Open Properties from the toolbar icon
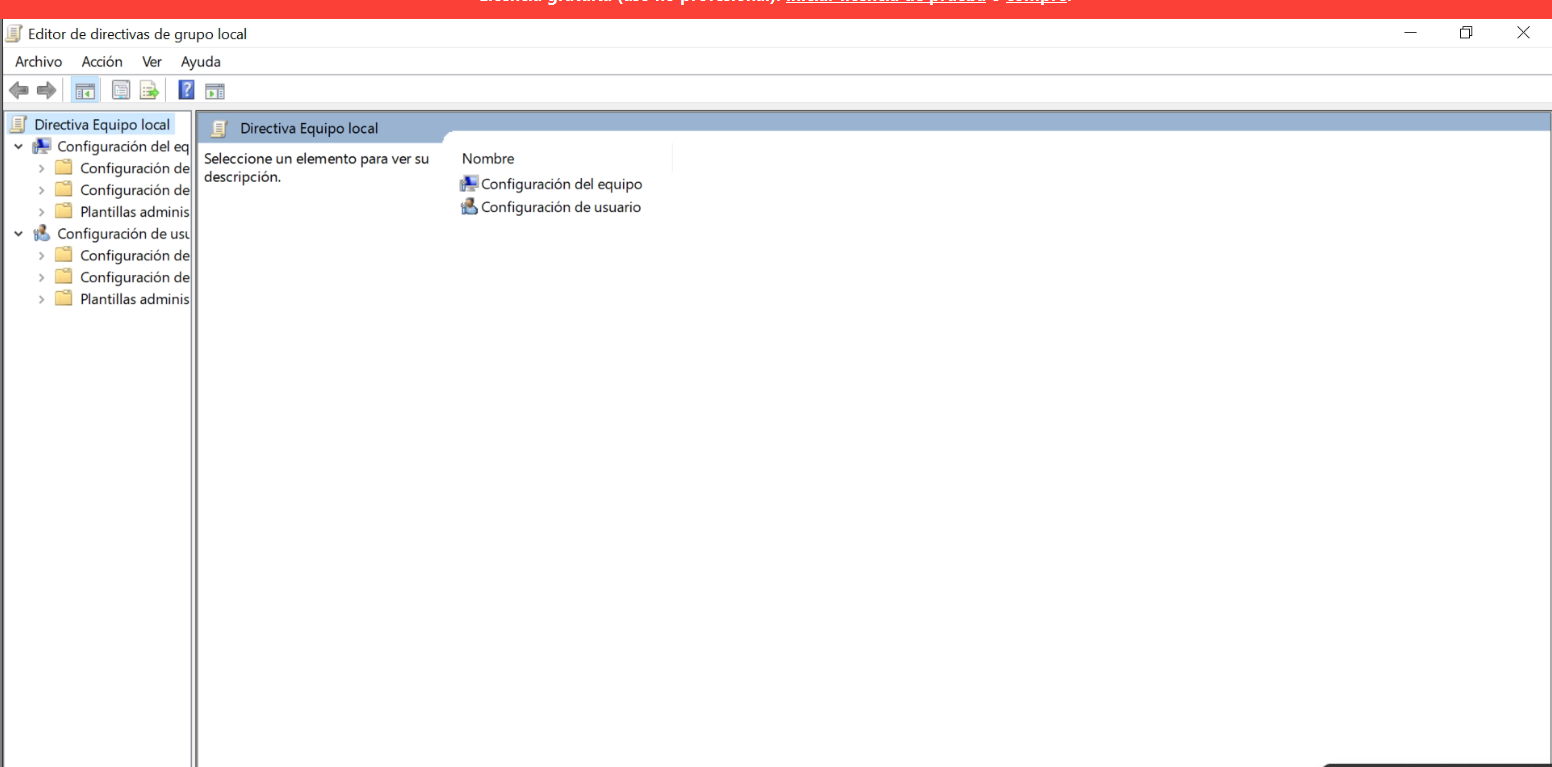Image resolution: width=1552 pixels, height=767 pixels. (121, 91)
